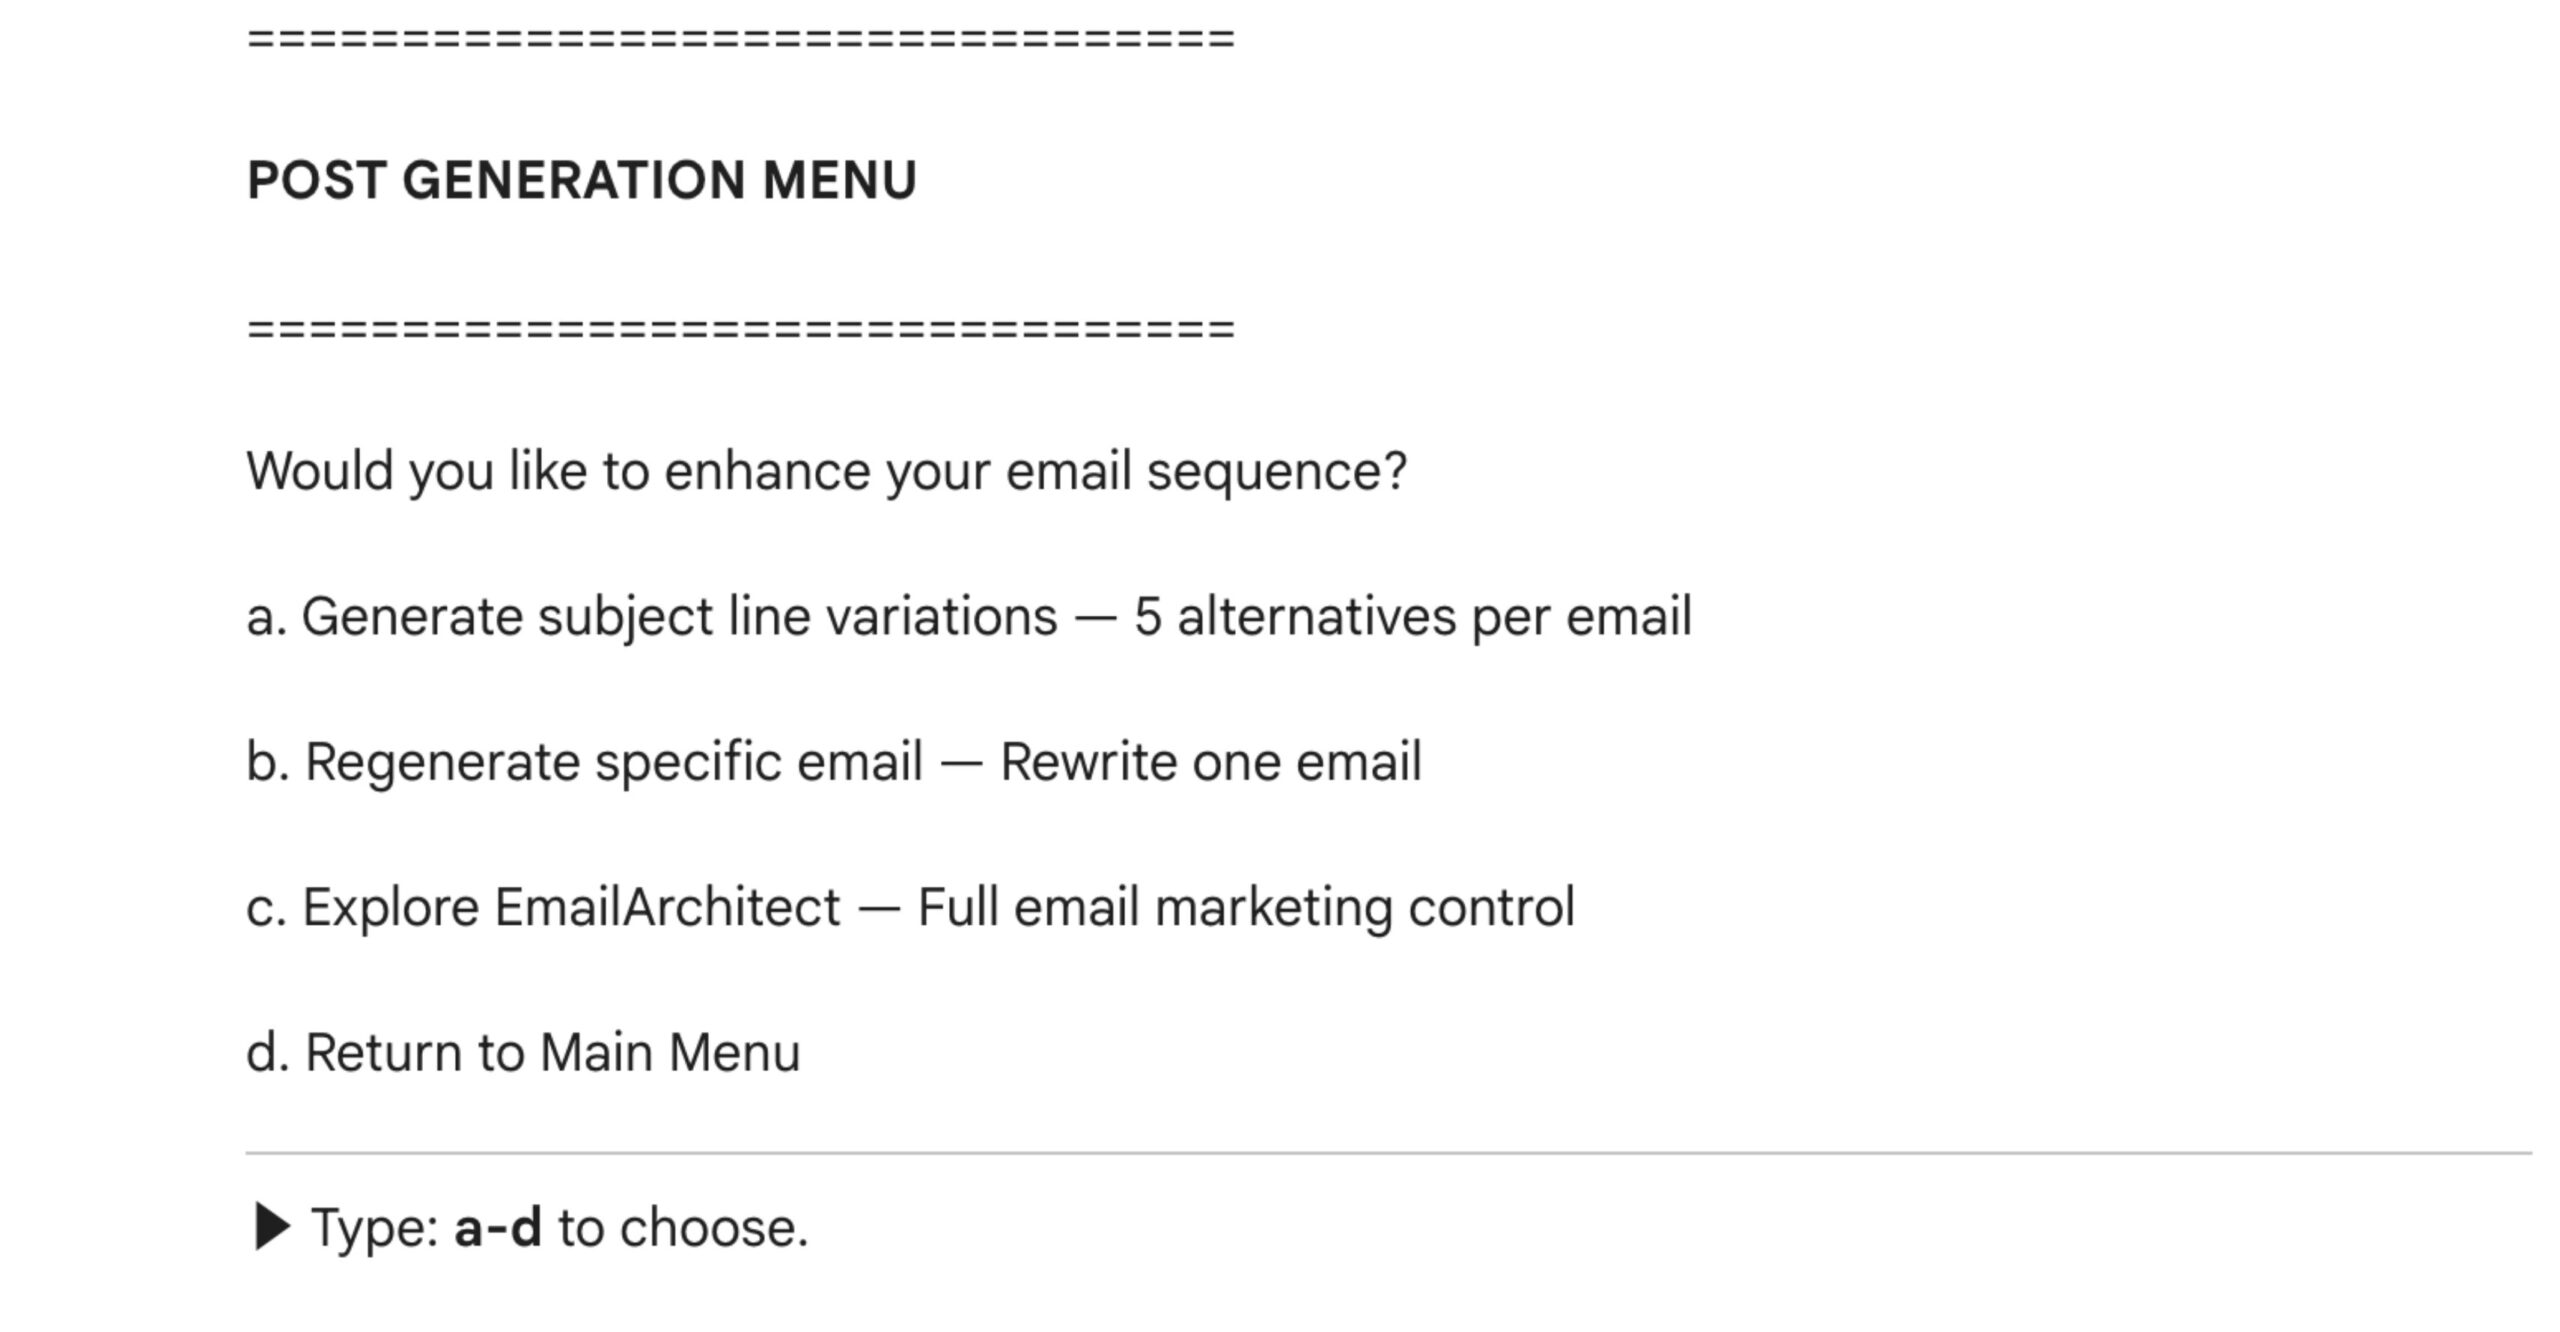Click the "5 alternatives per email" text
The image size is (2560, 1332).
tap(1412, 616)
